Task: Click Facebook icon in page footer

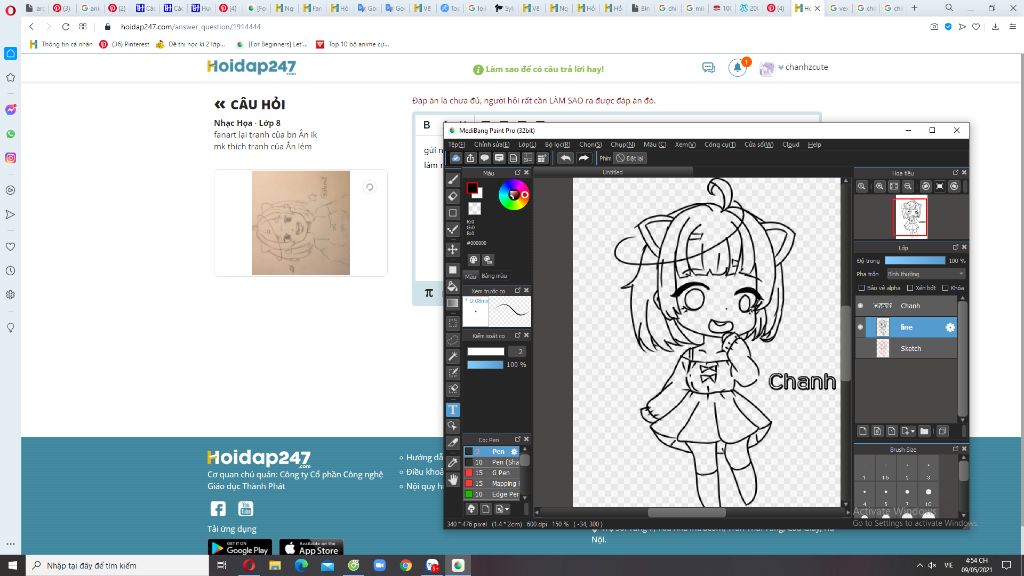Action: [218, 509]
